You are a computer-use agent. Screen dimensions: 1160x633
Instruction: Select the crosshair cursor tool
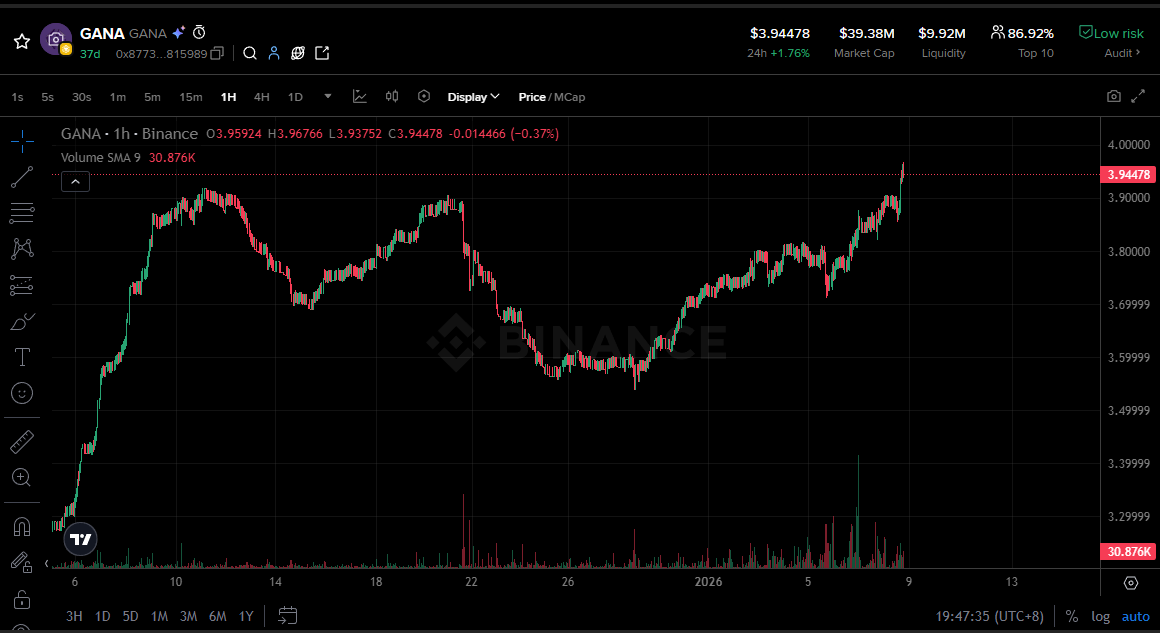click(22, 141)
